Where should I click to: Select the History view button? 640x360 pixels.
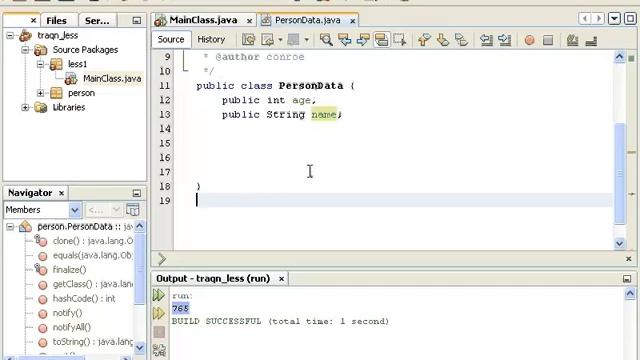pos(211,40)
